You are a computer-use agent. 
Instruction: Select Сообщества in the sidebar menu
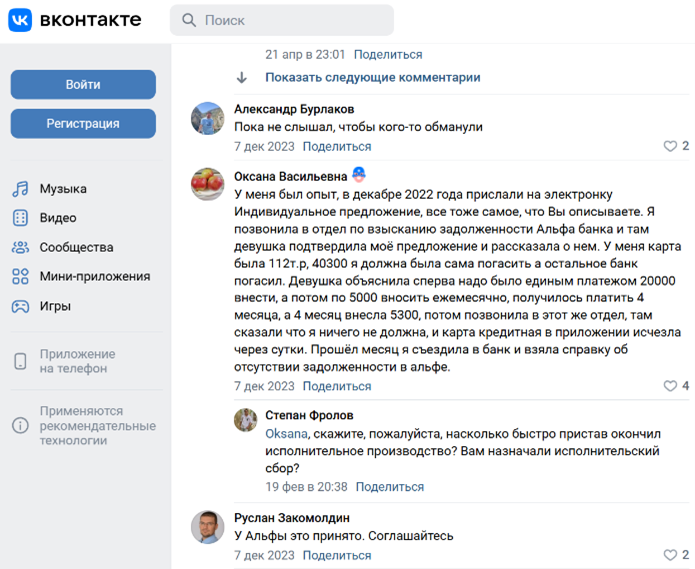pyautogui.click(x=76, y=247)
